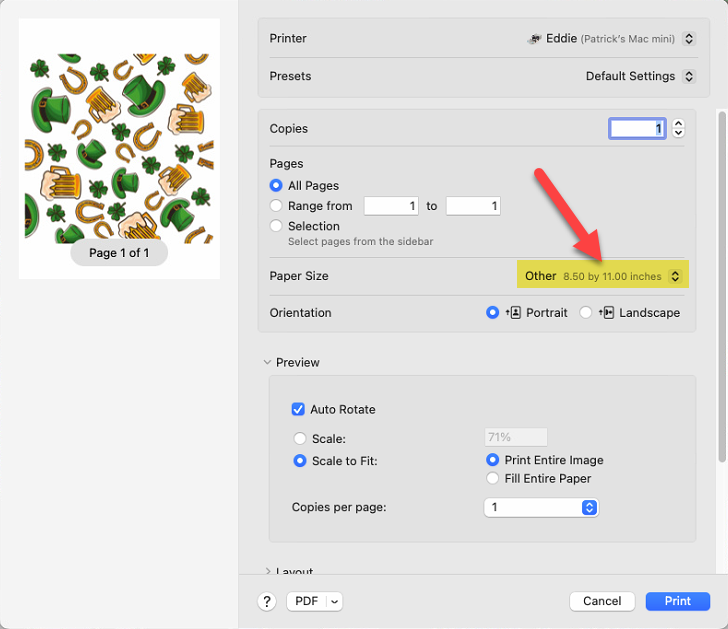The height and width of the screenshot is (629, 728).
Task: Choose the Scale radio button
Action: click(300, 438)
